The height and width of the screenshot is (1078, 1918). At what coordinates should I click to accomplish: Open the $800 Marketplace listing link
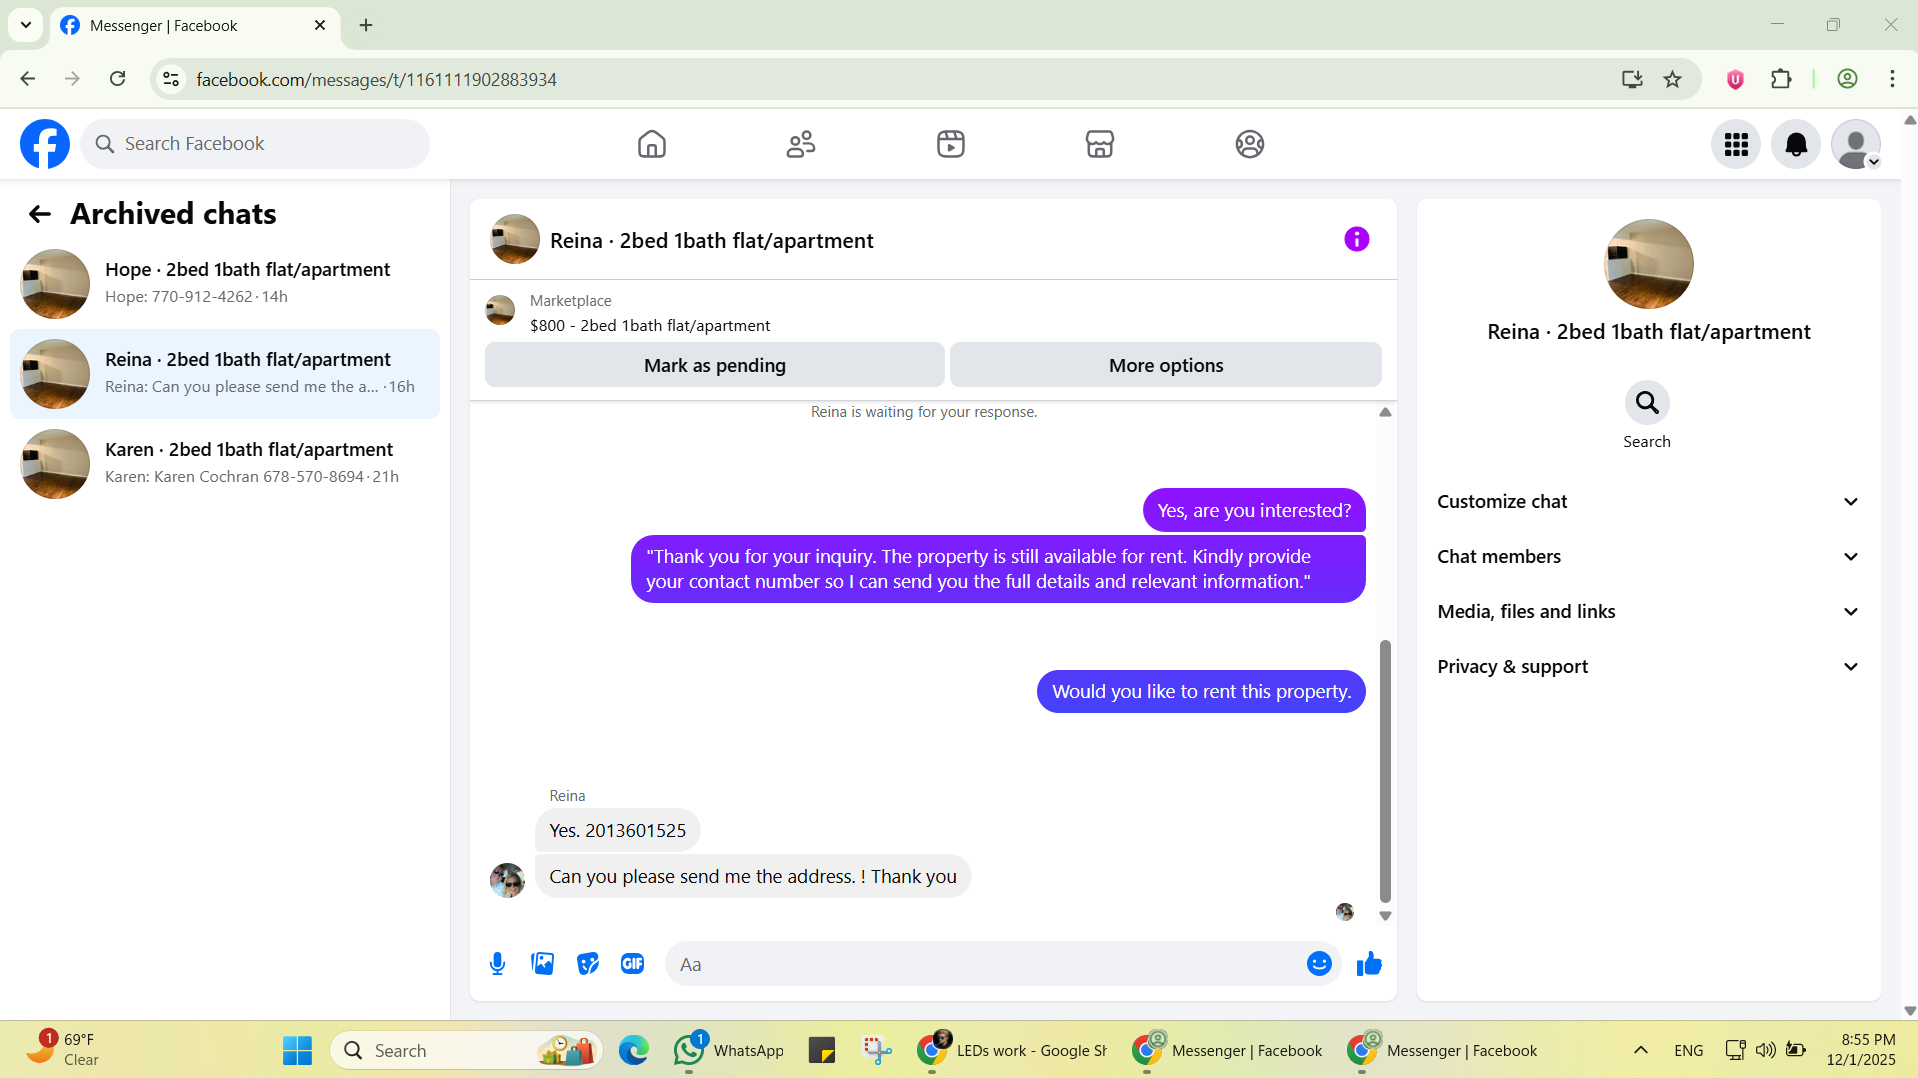[x=649, y=326]
